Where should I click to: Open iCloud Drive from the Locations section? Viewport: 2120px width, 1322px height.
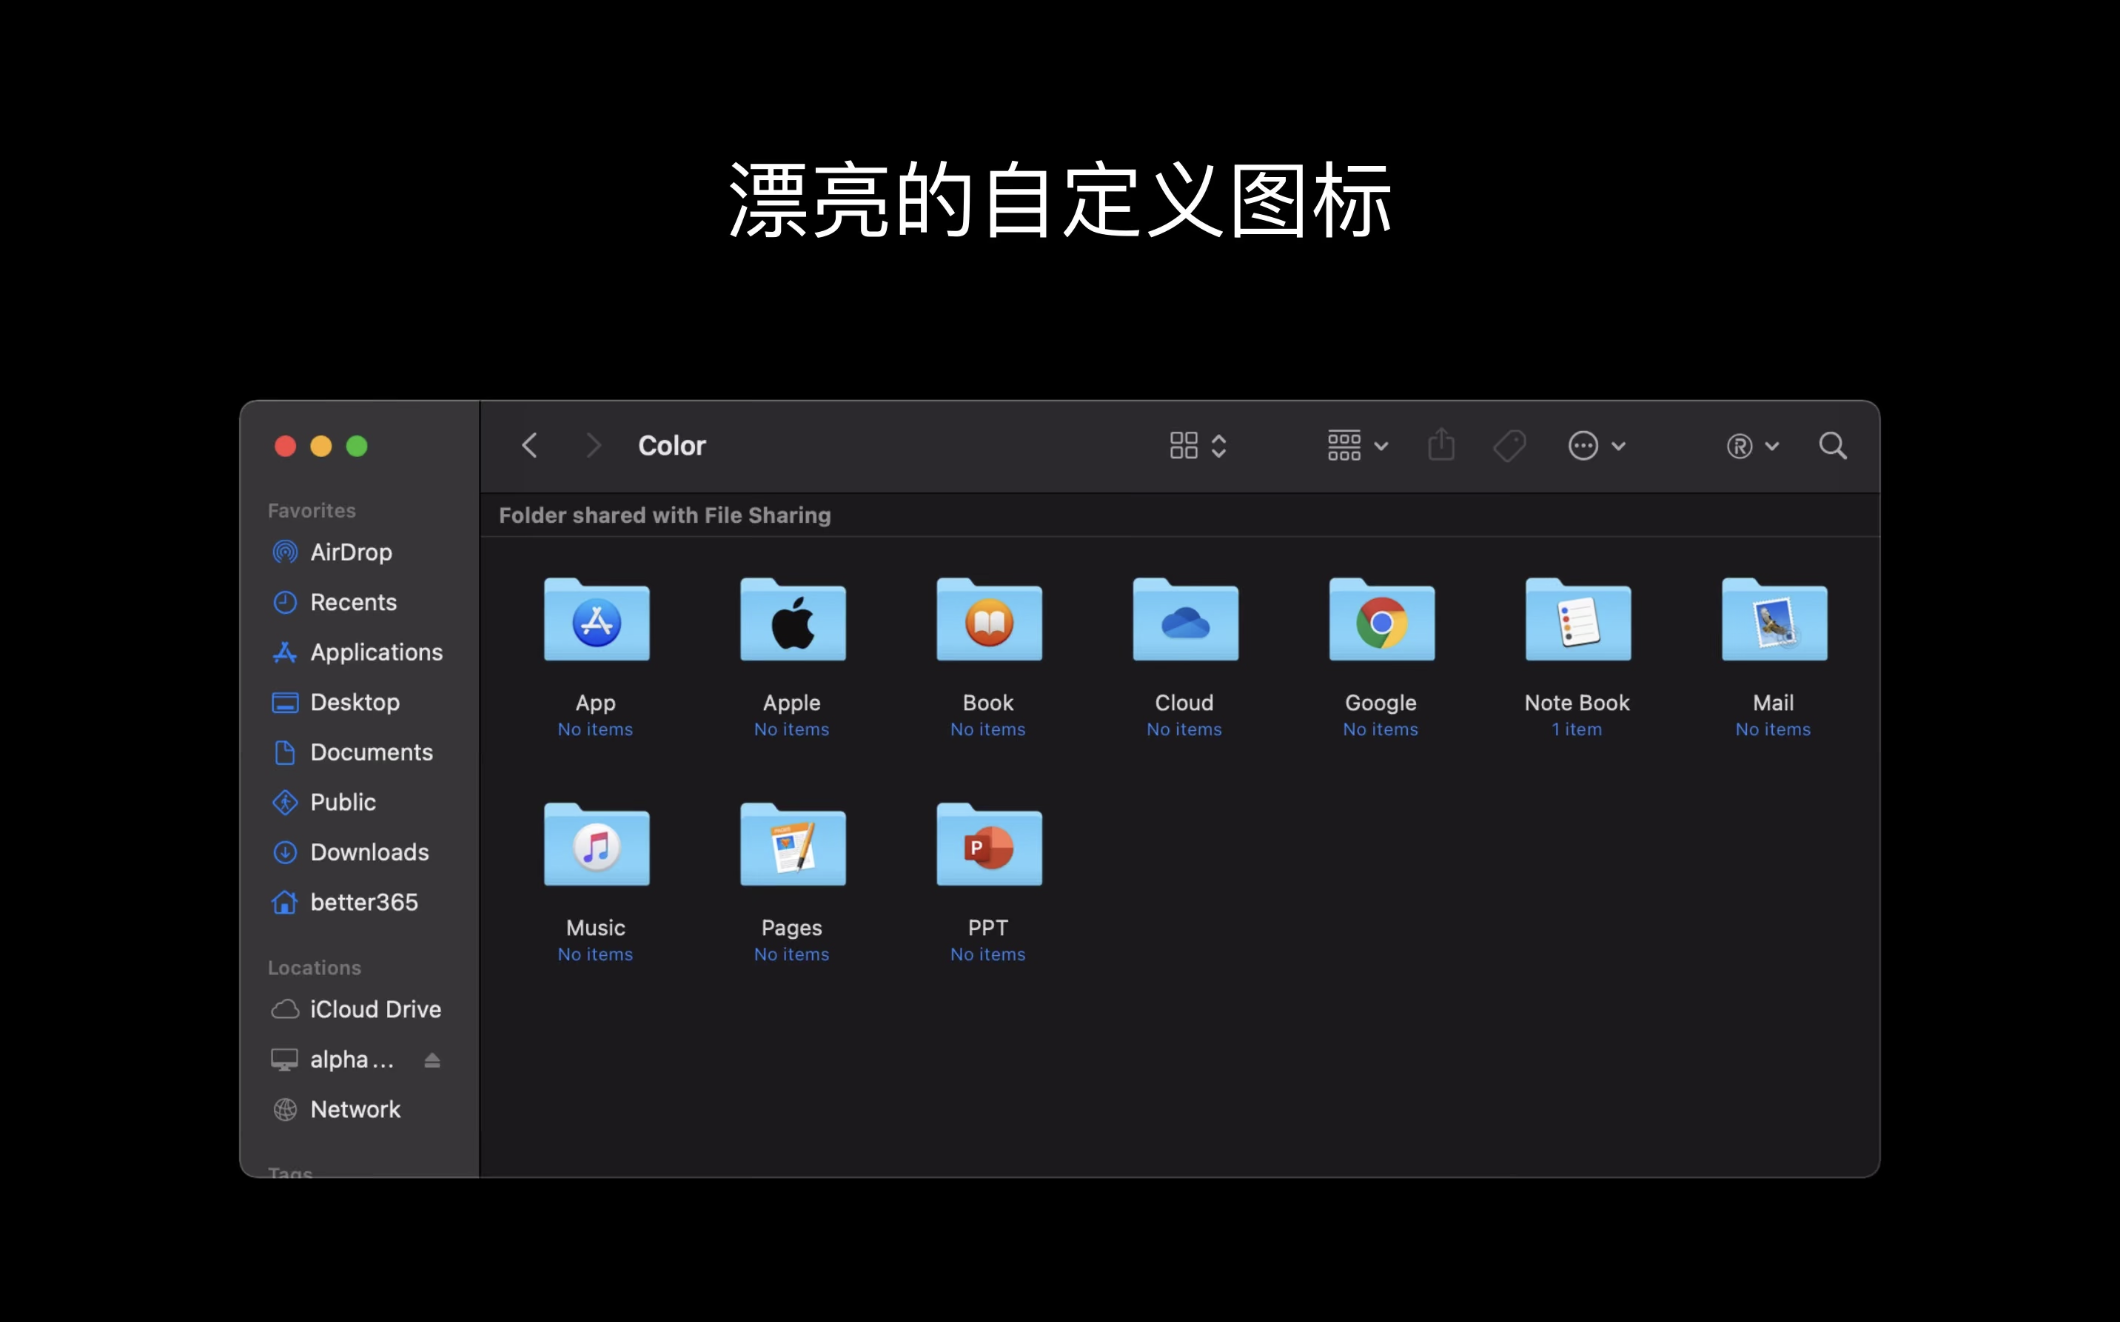[375, 1009]
